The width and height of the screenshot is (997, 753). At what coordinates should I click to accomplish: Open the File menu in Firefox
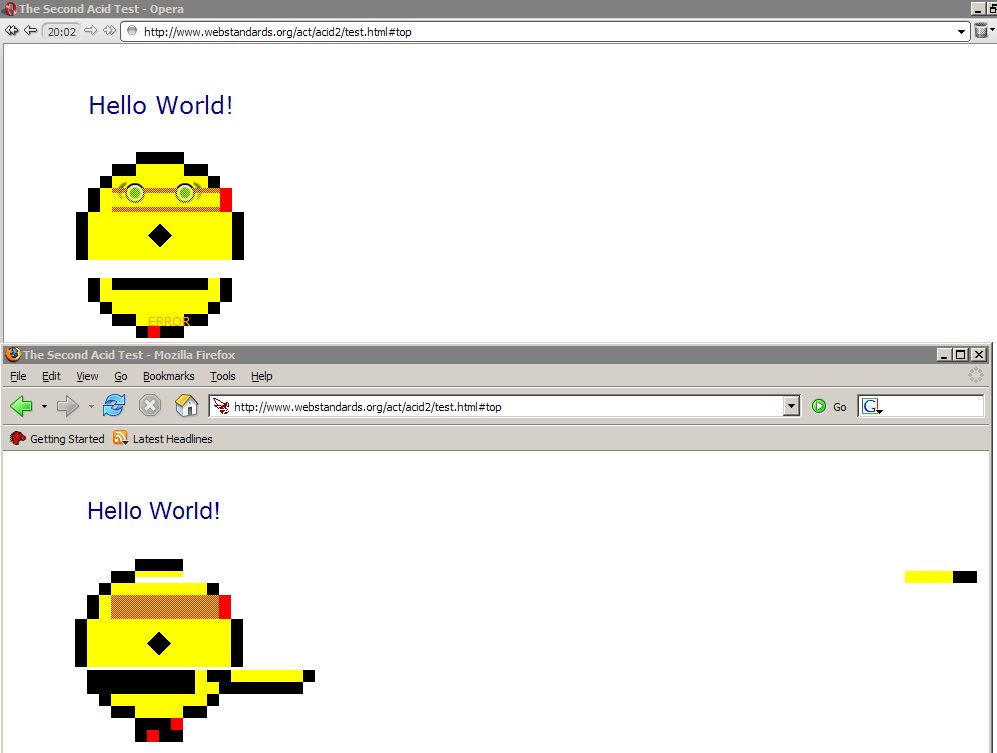18,376
